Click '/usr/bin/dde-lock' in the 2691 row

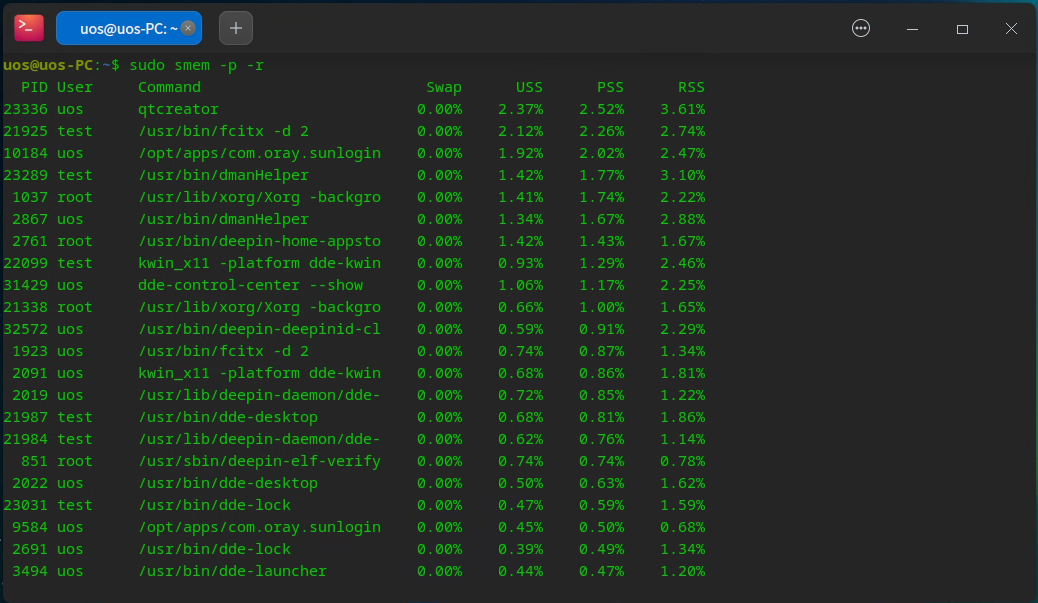click(x=214, y=549)
